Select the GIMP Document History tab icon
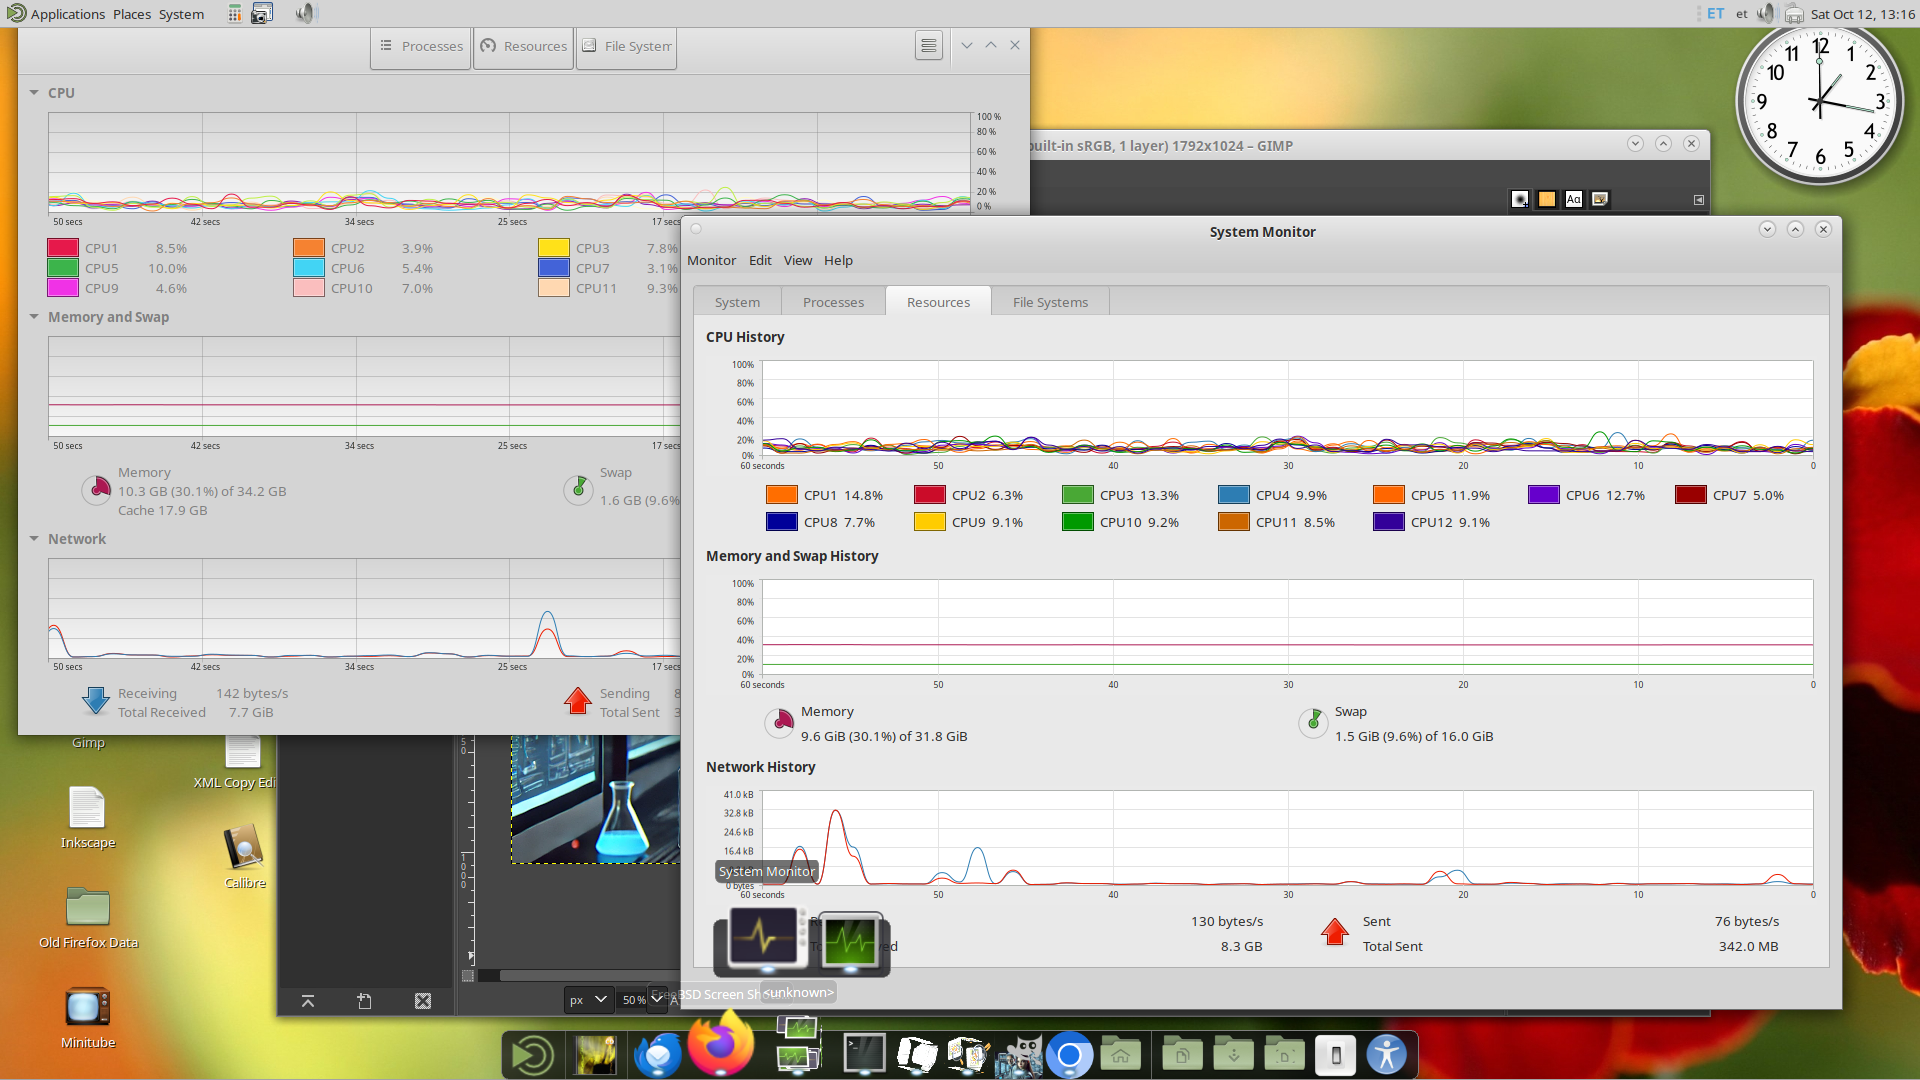Screen dimensions: 1920x1080 [1600, 199]
